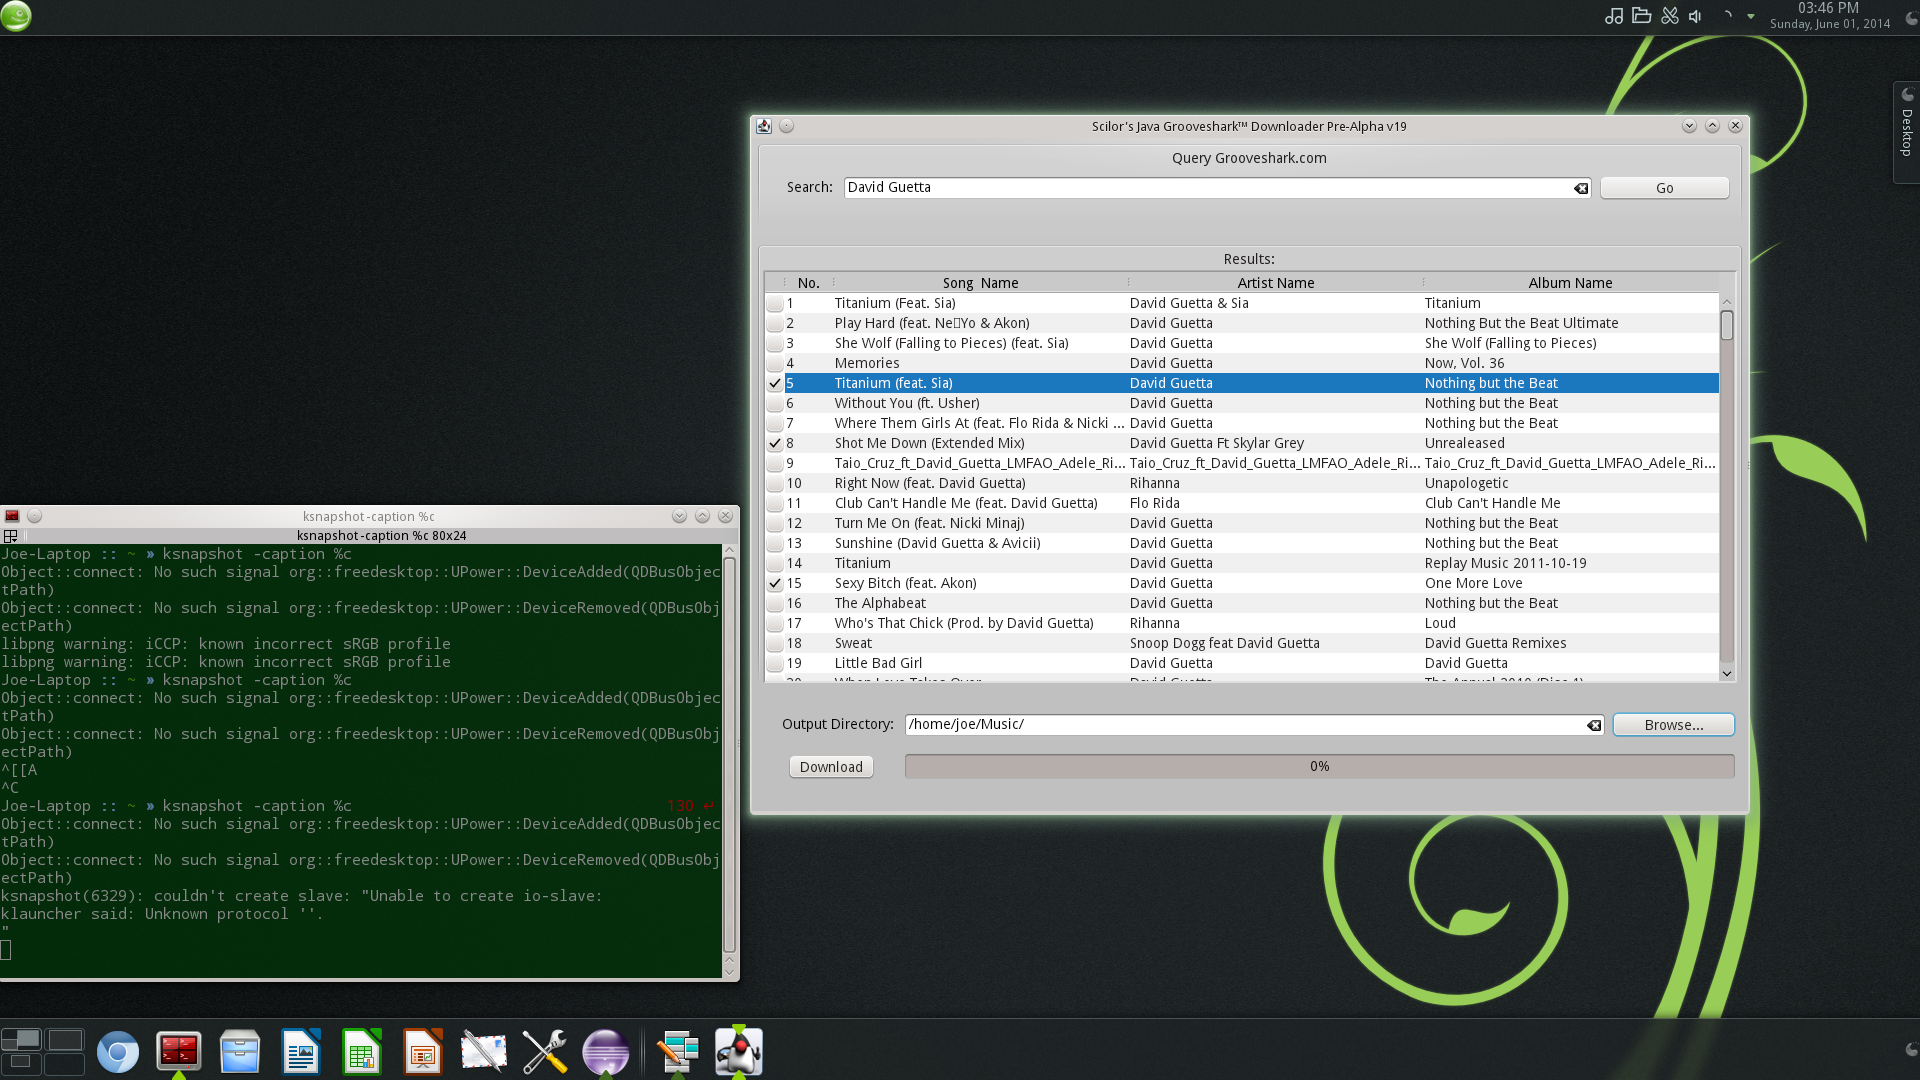Launch Chromium from the taskbar

(117, 1052)
